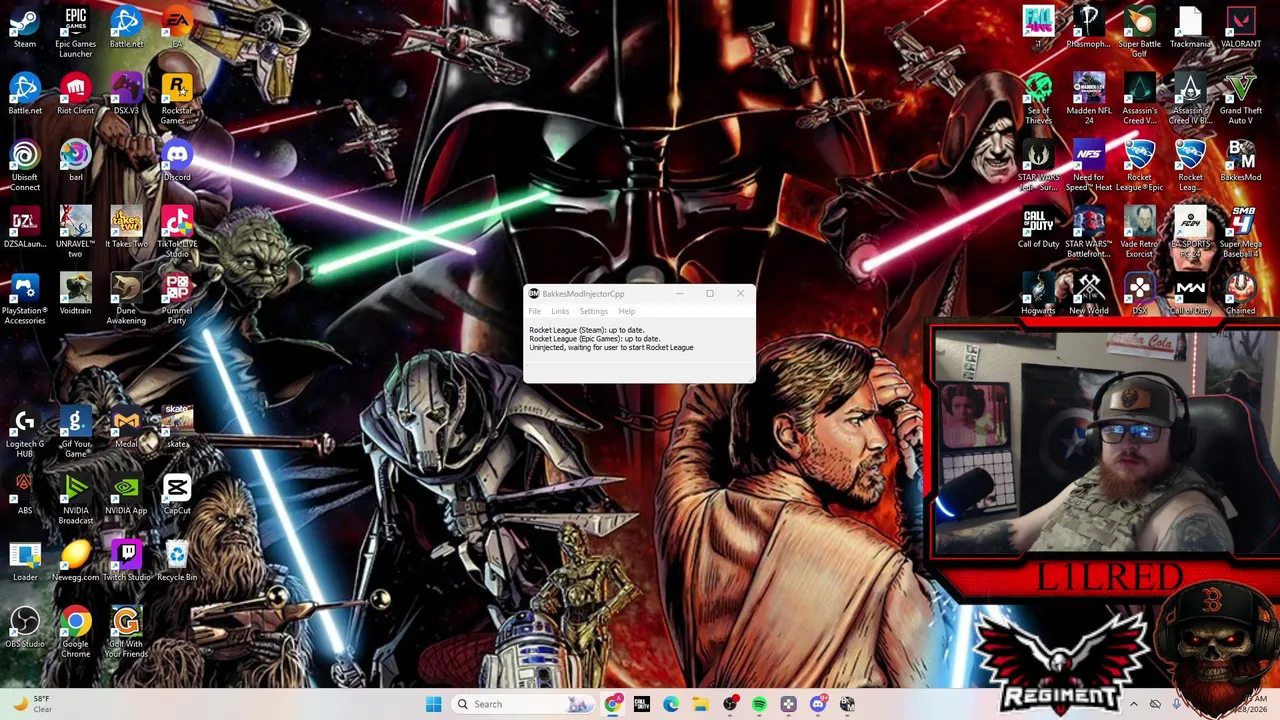This screenshot has height=720, width=1280.
Task: Open the Help menu in BakkesModInjectorCpp
Action: tap(626, 311)
